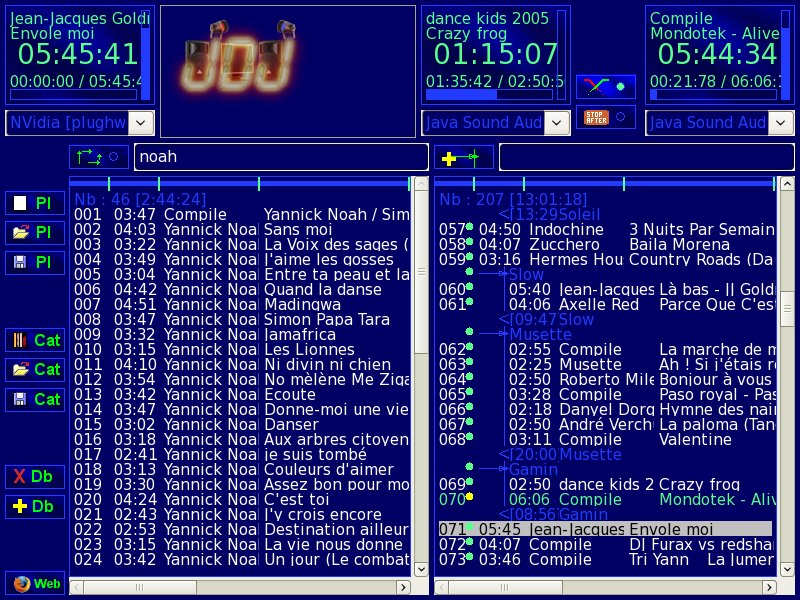Select the result "Madingwa"

(x=242, y=305)
